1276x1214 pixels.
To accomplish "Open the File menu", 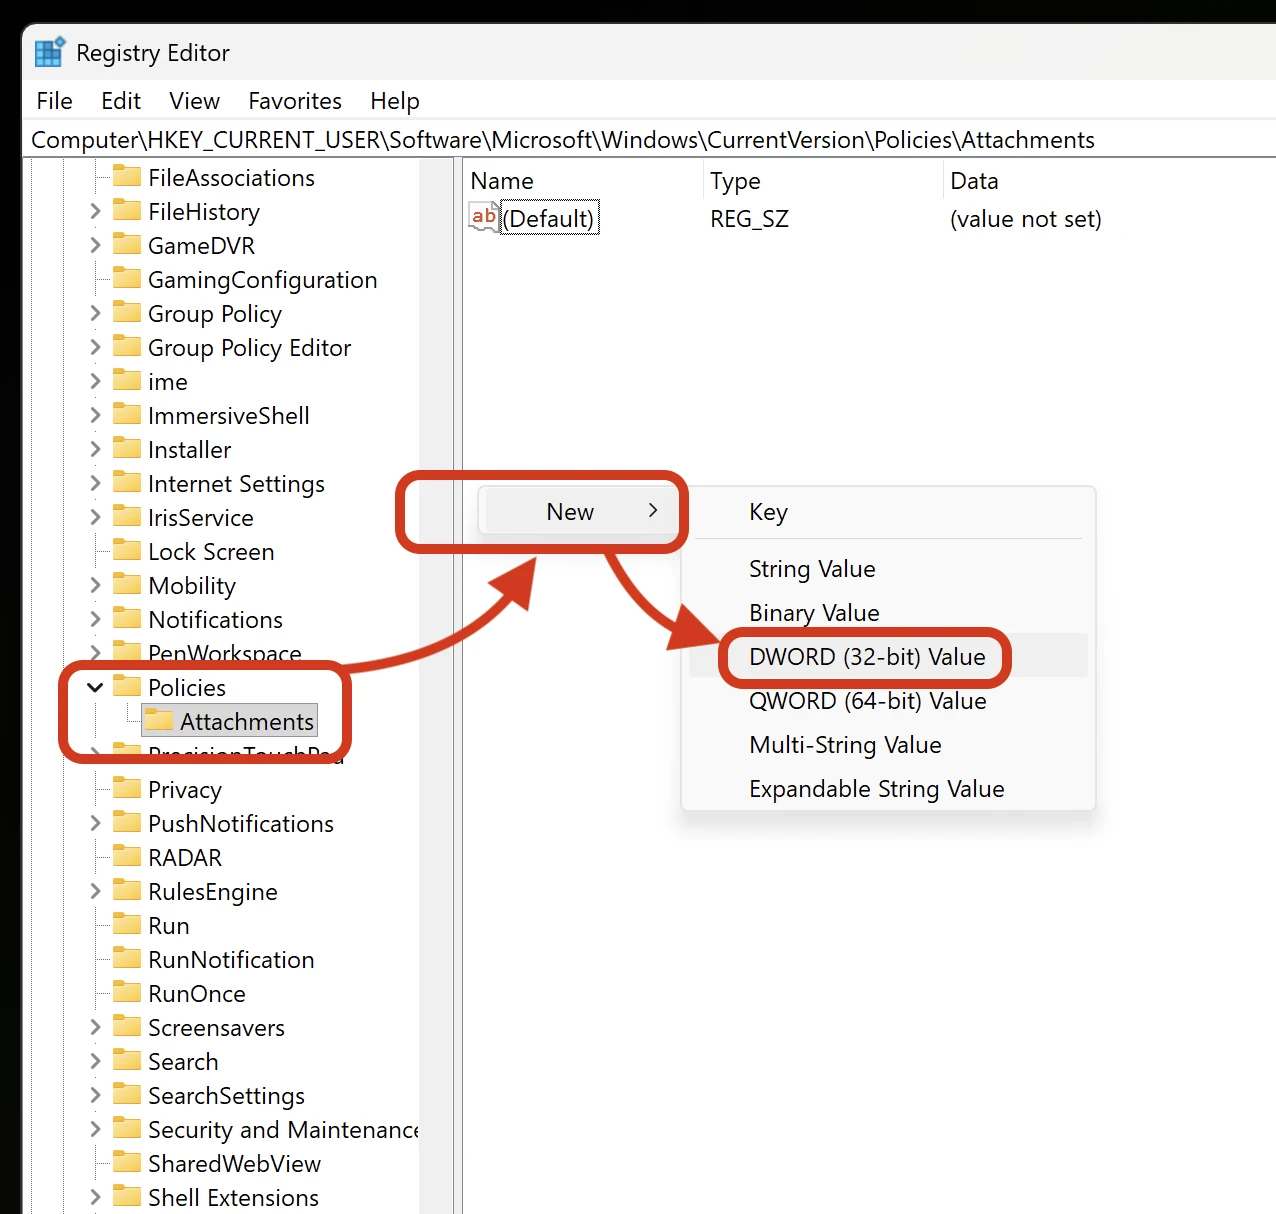I will 54,101.
